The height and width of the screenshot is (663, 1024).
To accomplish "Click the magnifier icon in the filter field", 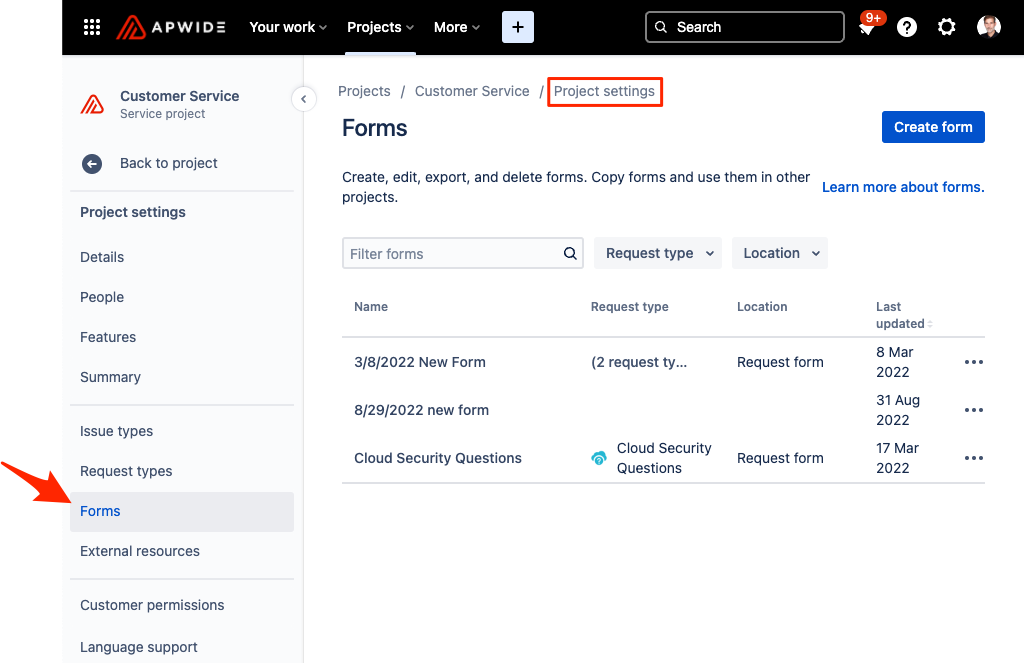I will click(x=570, y=253).
